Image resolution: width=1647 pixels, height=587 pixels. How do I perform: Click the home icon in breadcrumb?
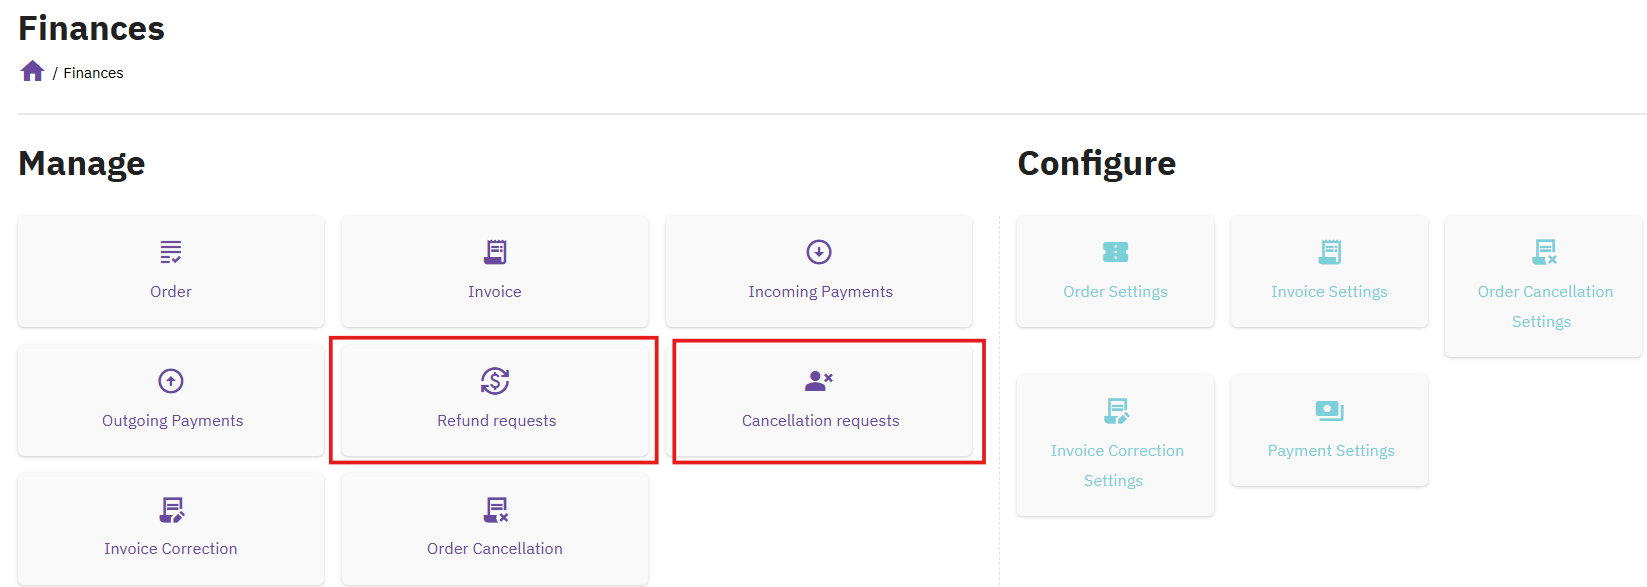coord(32,71)
